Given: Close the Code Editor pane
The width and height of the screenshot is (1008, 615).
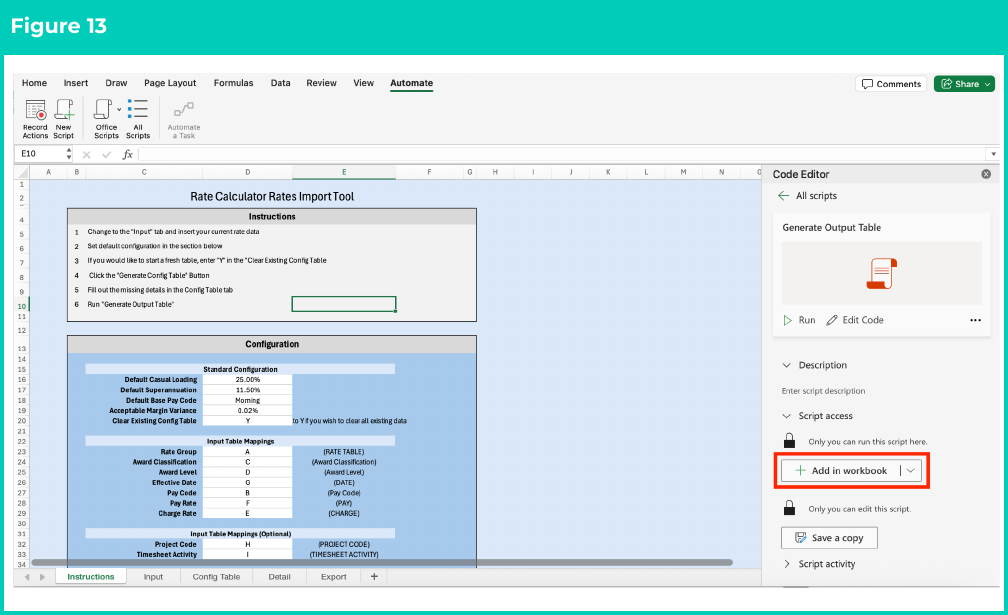Looking at the screenshot, I should click(986, 174).
